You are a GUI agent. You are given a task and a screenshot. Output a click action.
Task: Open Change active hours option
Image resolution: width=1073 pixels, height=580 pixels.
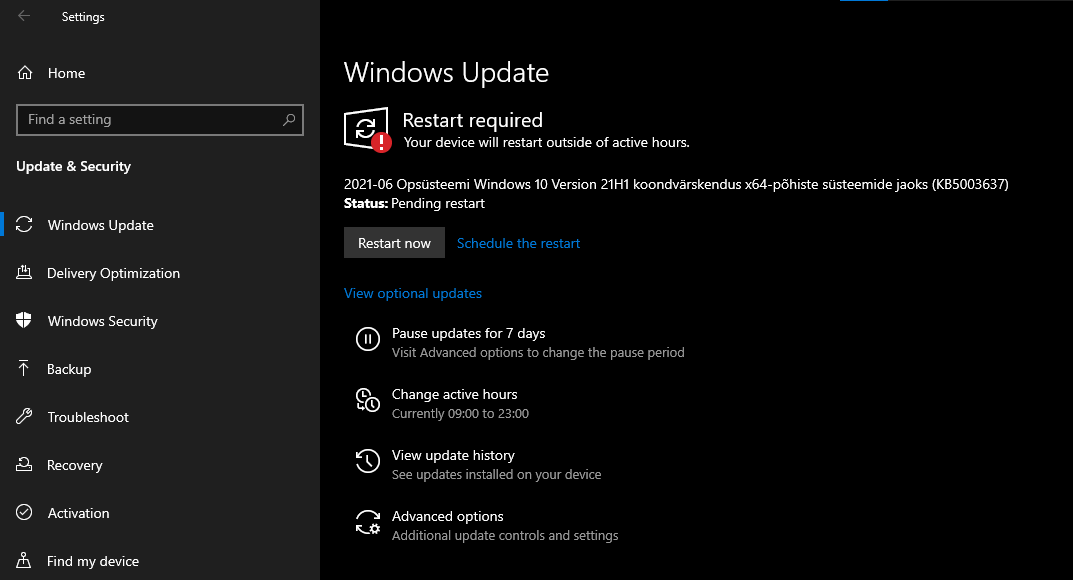click(x=454, y=394)
